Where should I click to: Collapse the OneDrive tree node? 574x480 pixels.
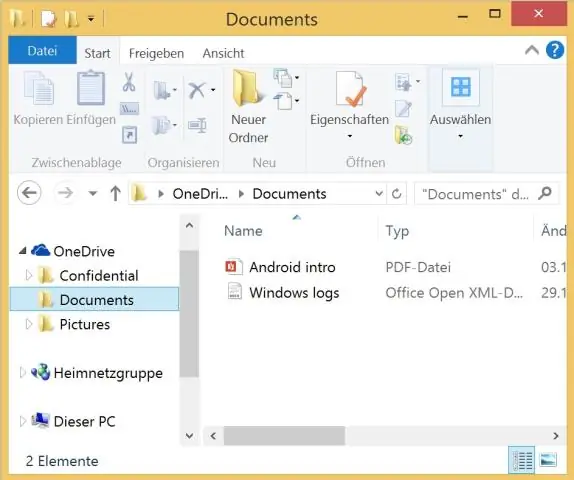coord(23,251)
